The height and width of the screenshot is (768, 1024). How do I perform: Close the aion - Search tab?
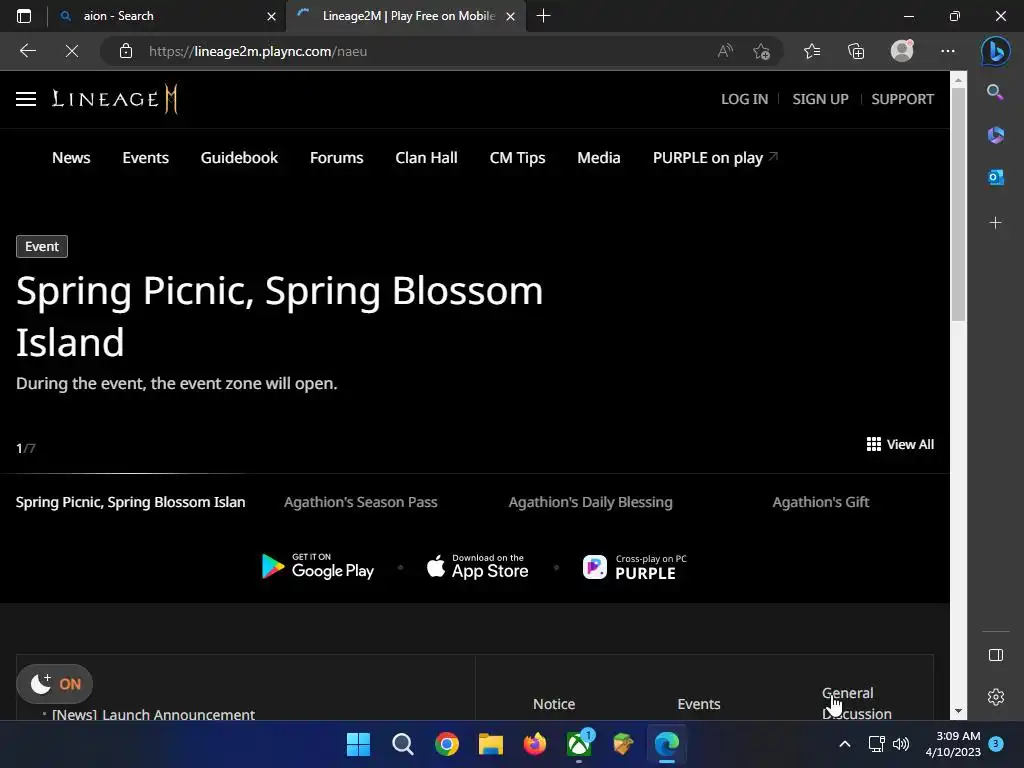[x=271, y=16]
